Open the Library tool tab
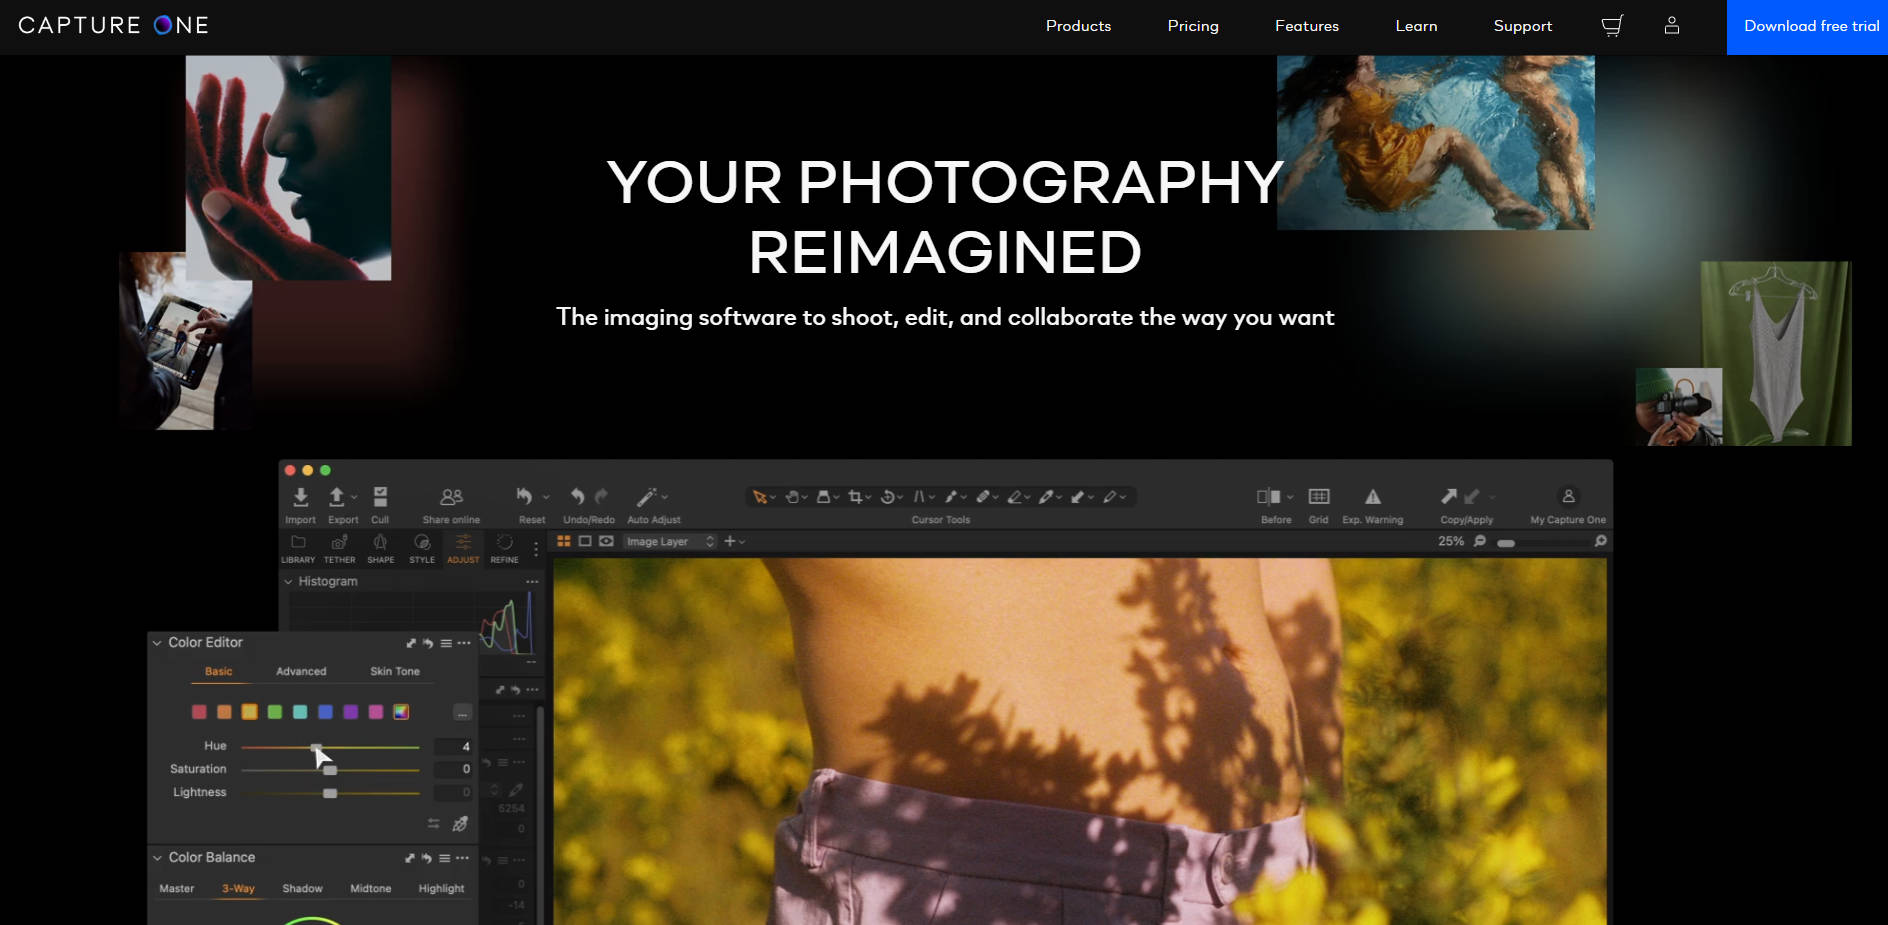The height and width of the screenshot is (925, 1888). coord(298,549)
